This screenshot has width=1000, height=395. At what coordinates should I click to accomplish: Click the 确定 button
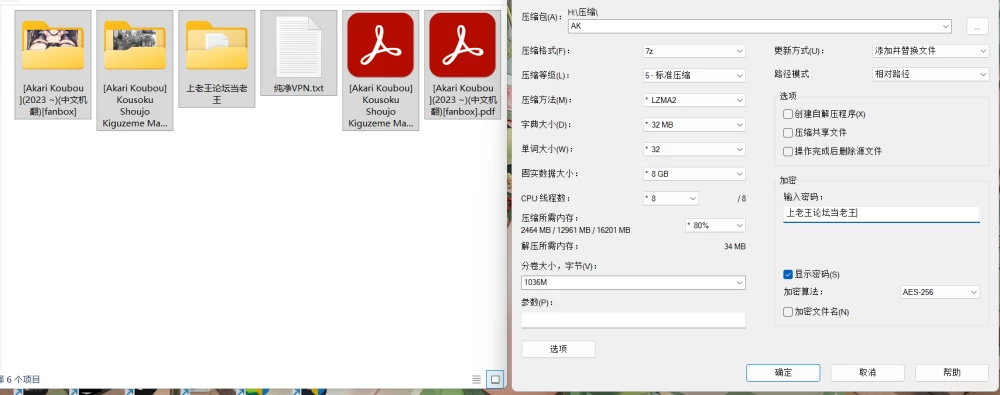(x=783, y=373)
